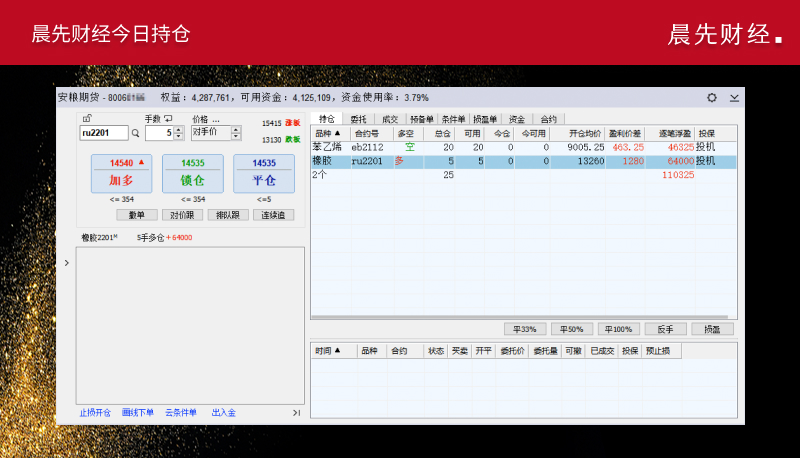
Task: Click the >| icon at panel bottom
Action: click(296, 412)
